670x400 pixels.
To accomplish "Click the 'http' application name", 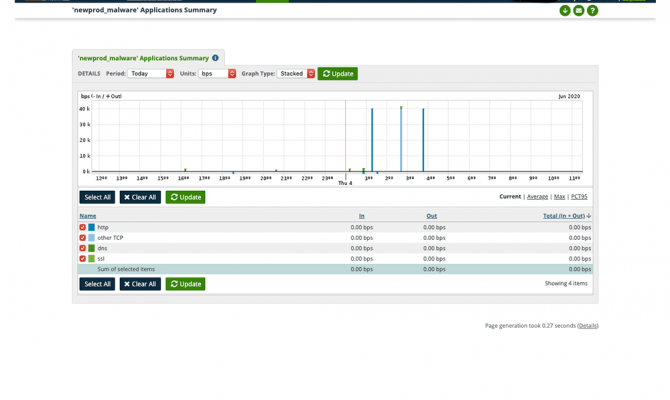I will click(x=103, y=227).
